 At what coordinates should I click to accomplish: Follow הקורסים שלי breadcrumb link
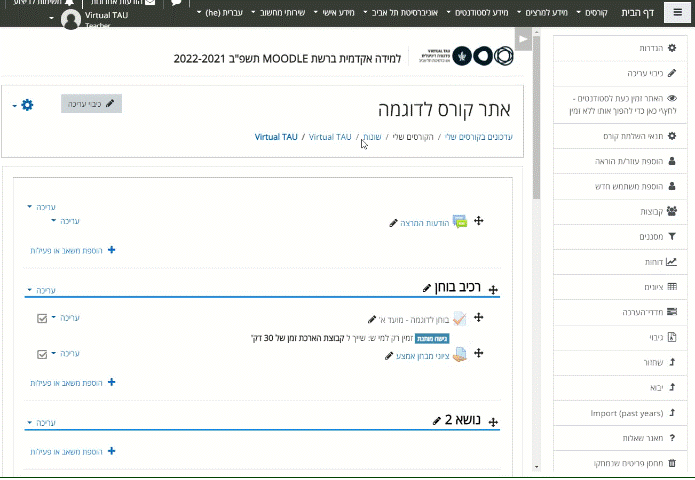(413, 137)
